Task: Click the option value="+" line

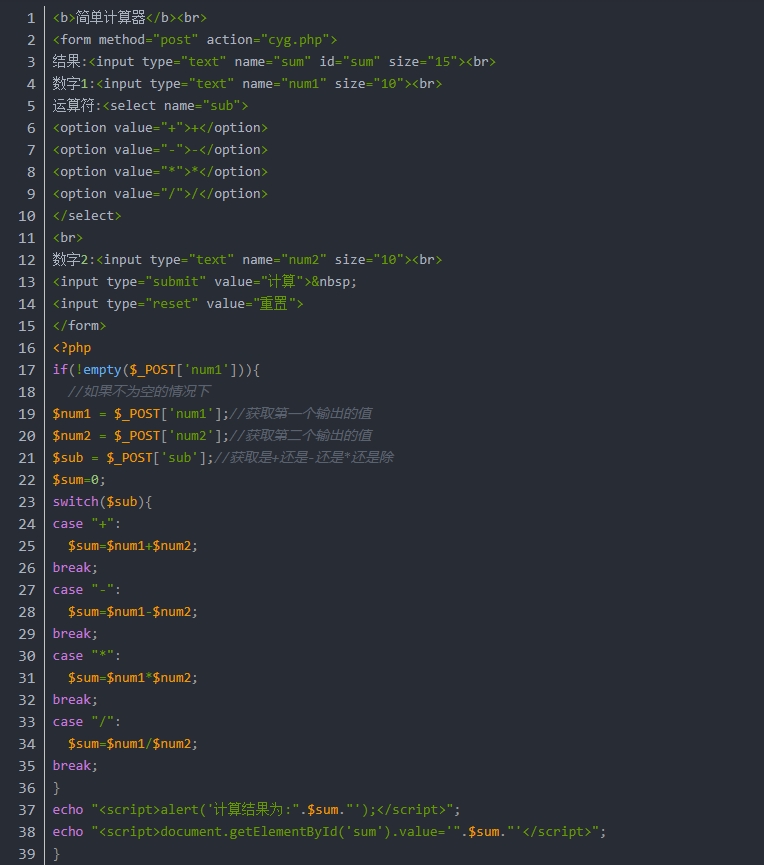Action: (160, 127)
